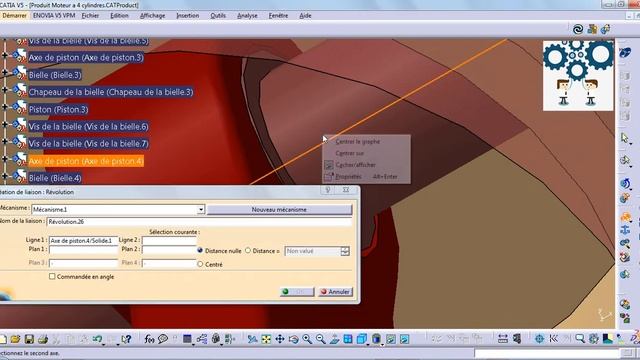The image size is (640, 360).
Task: Open the Mécanisme dropdown list
Action: pyautogui.click(x=201, y=209)
